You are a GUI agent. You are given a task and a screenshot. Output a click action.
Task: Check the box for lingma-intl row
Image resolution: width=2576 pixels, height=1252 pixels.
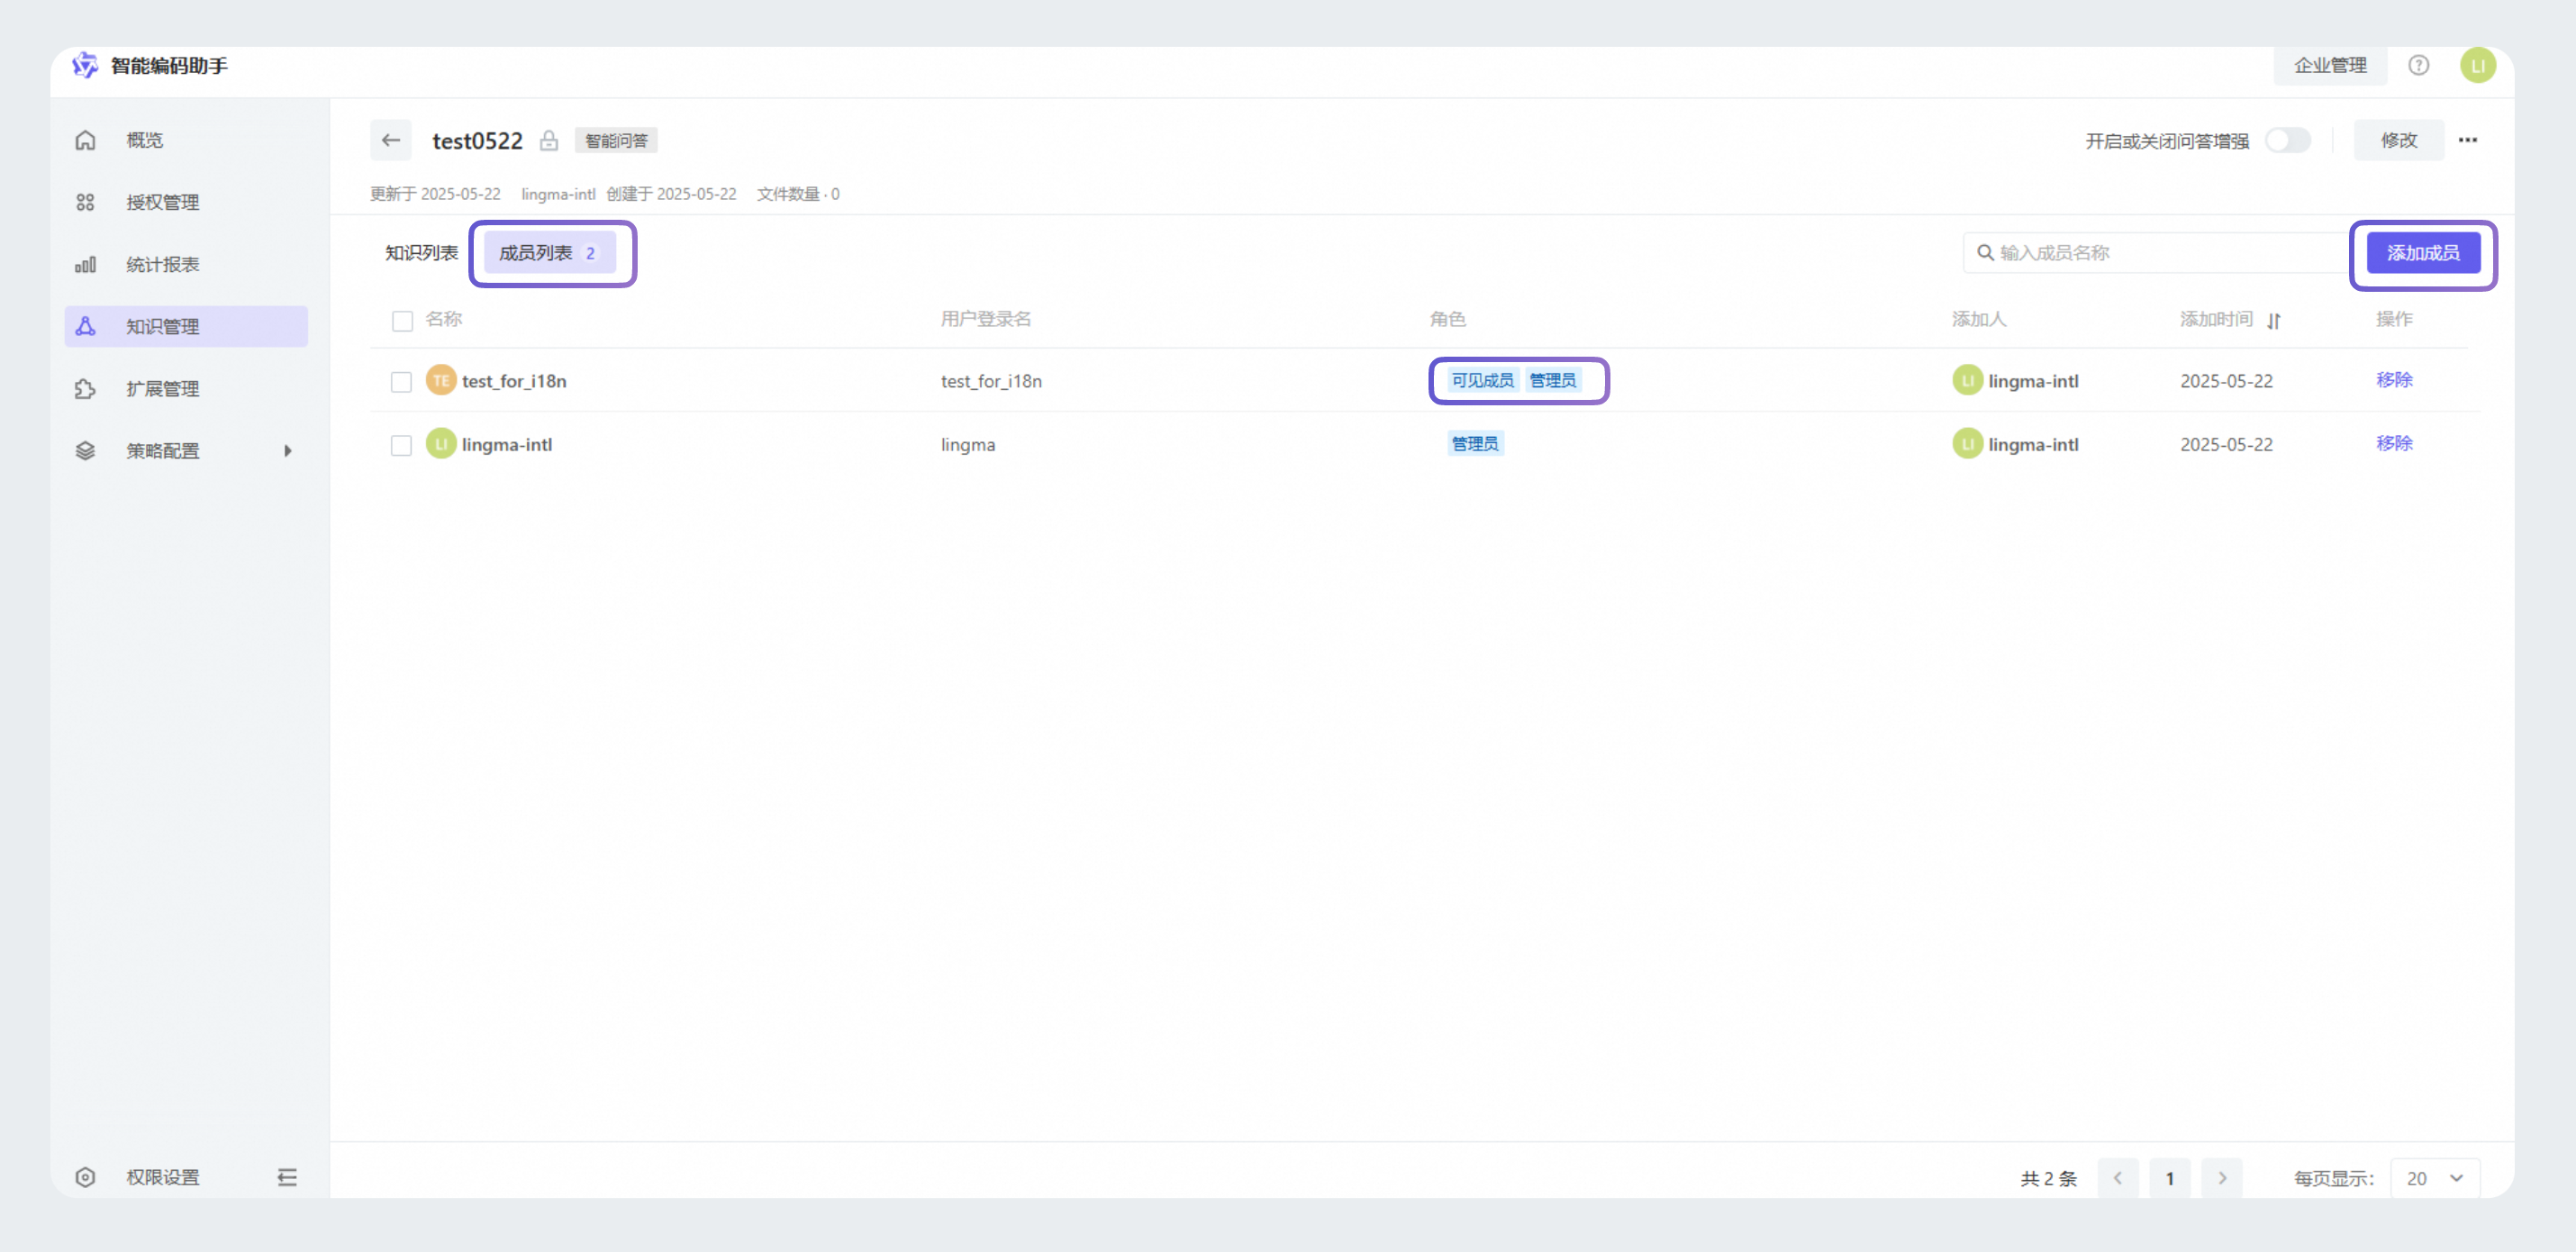tap(401, 445)
